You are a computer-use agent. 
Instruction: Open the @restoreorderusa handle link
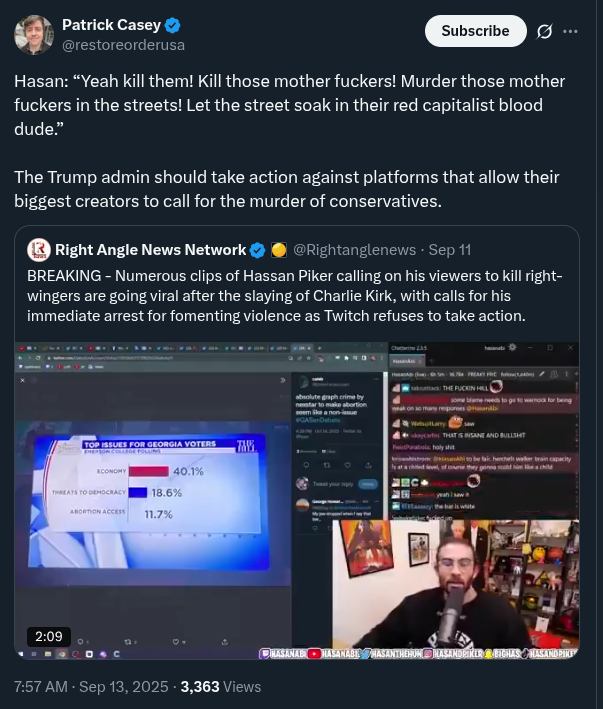pos(123,45)
